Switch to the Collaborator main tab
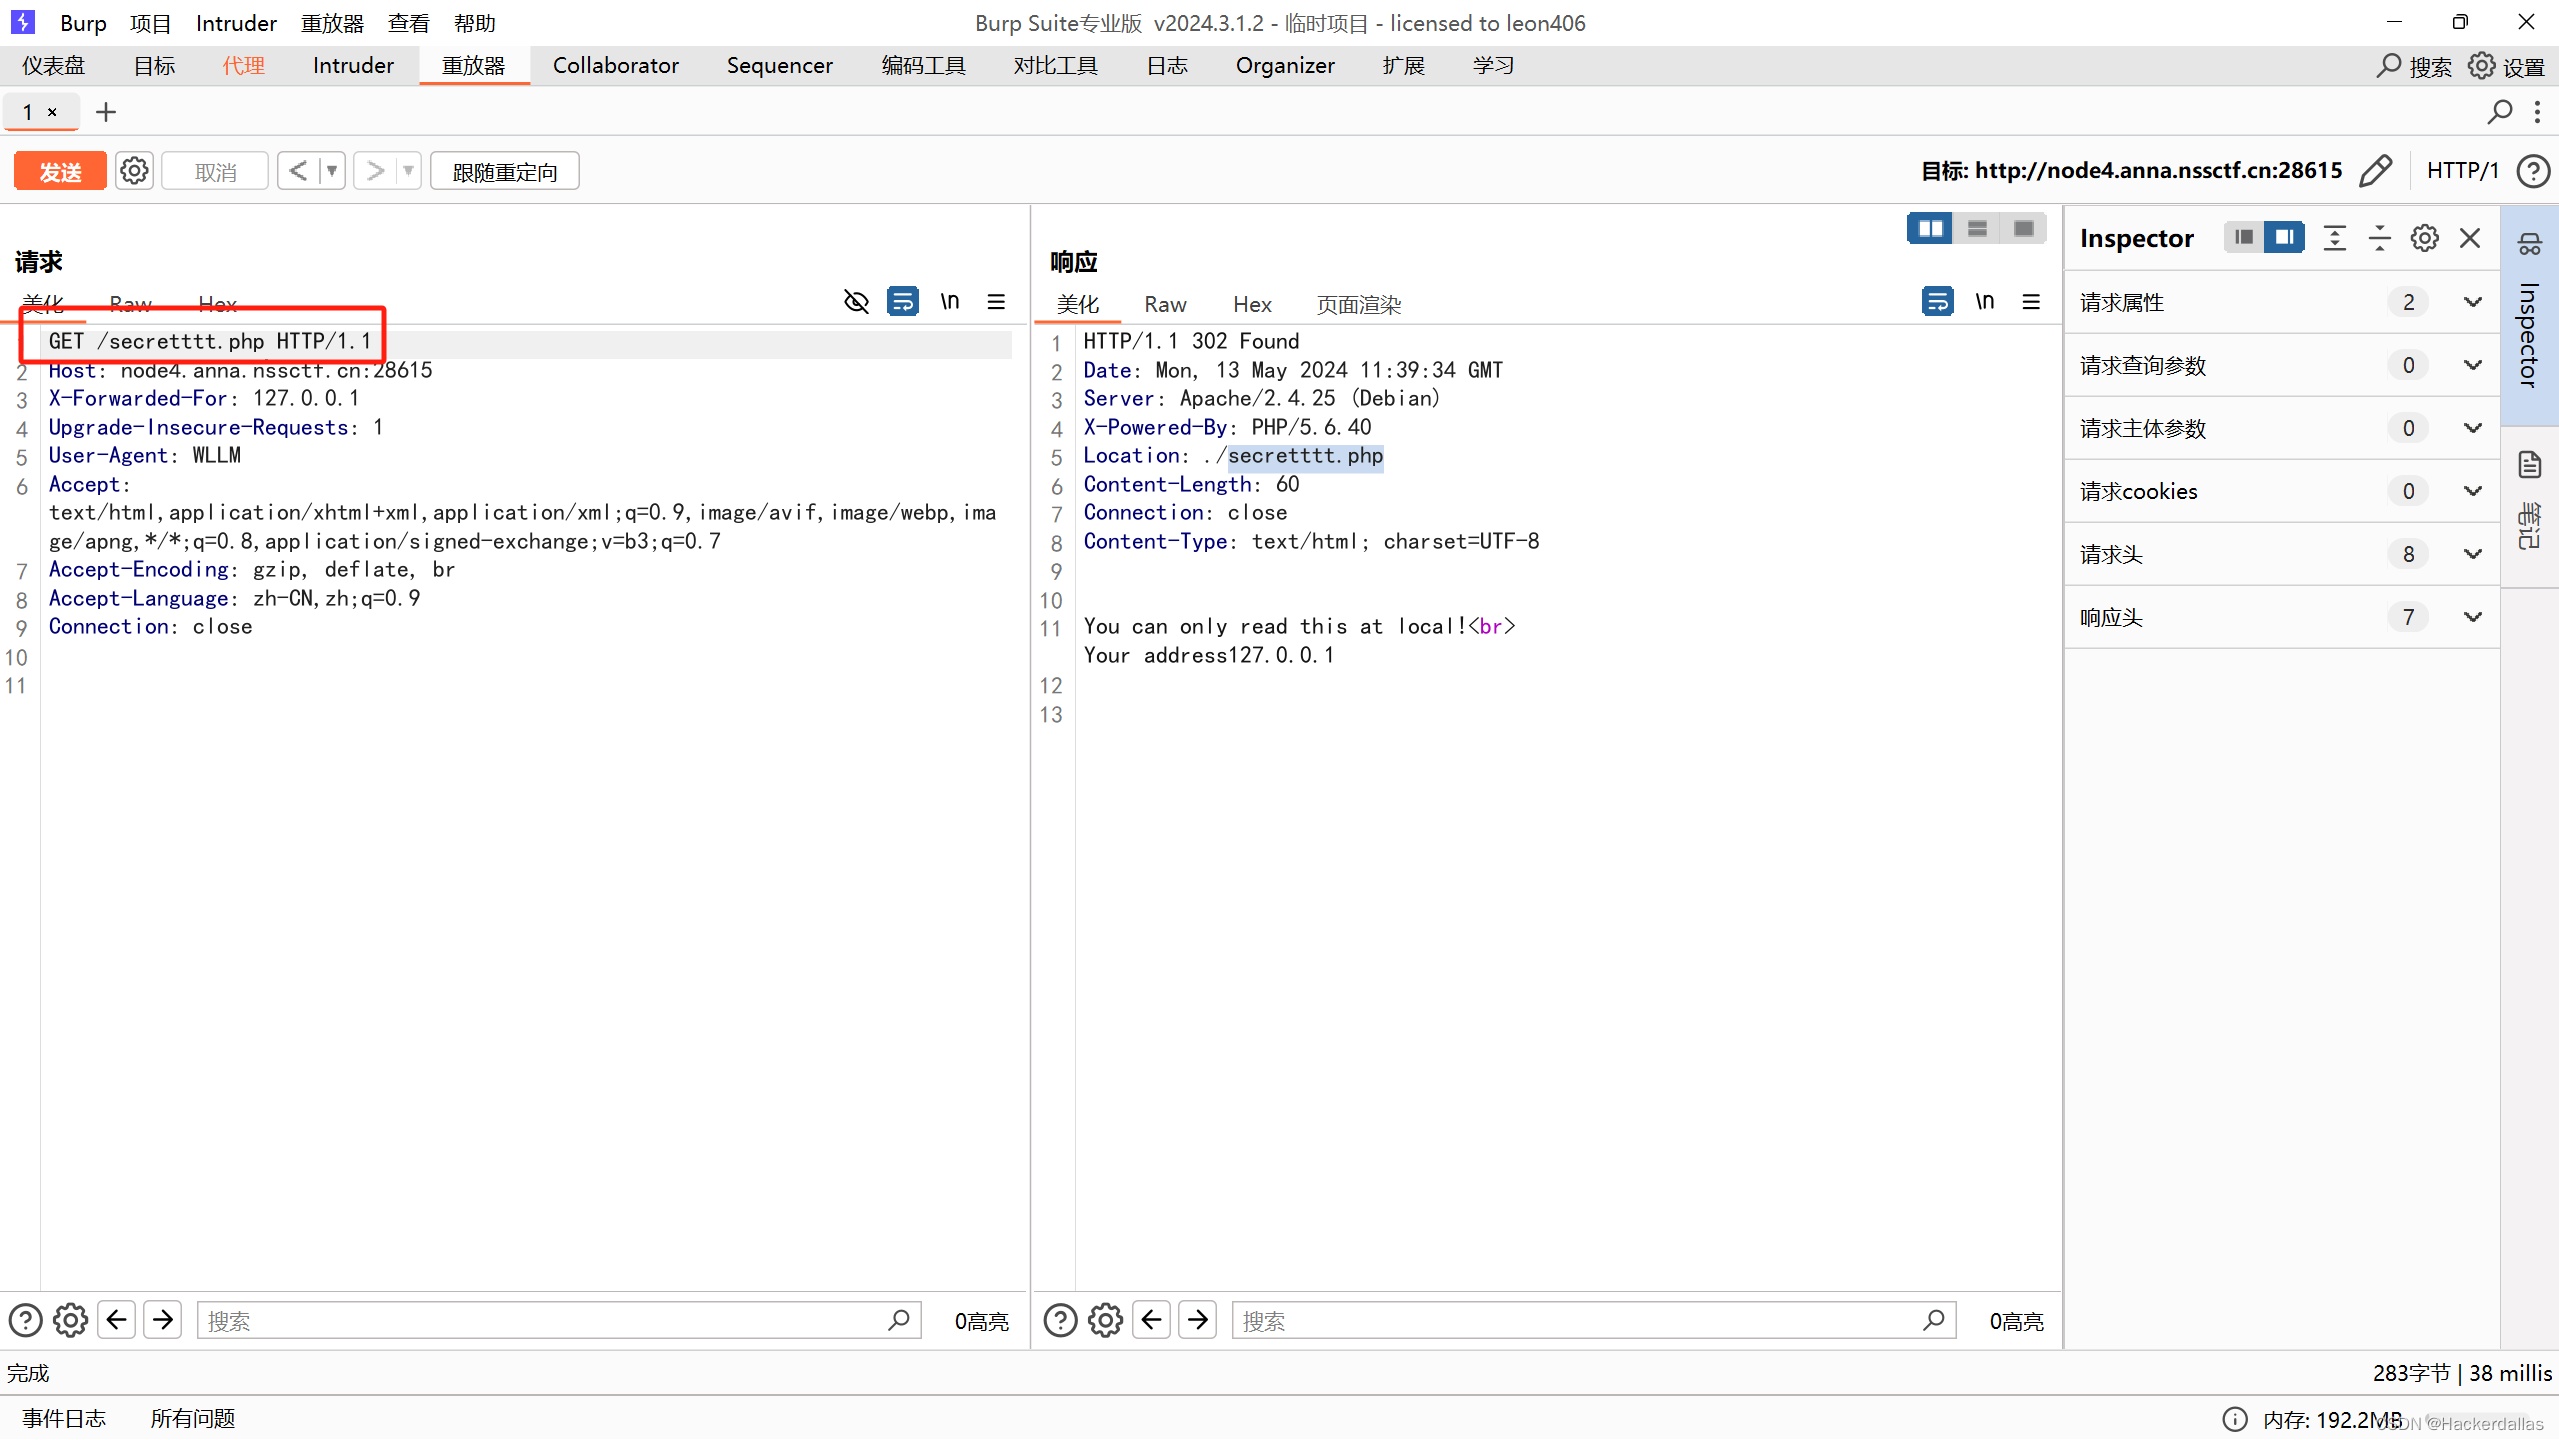This screenshot has width=2559, height=1440. click(x=615, y=66)
